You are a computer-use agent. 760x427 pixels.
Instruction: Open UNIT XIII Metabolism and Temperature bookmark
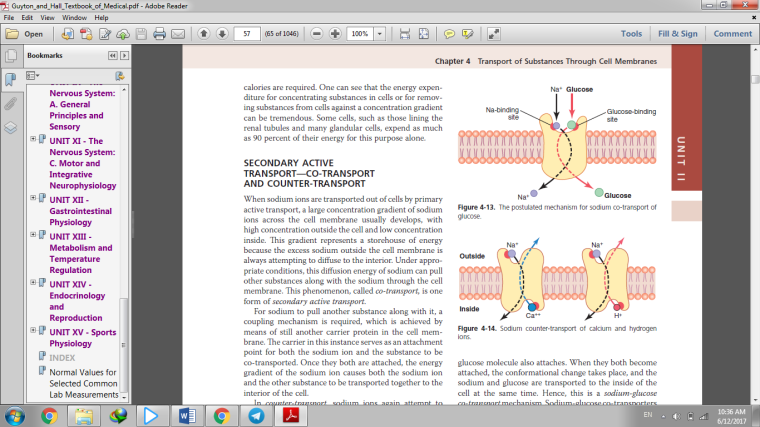click(80, 253)
